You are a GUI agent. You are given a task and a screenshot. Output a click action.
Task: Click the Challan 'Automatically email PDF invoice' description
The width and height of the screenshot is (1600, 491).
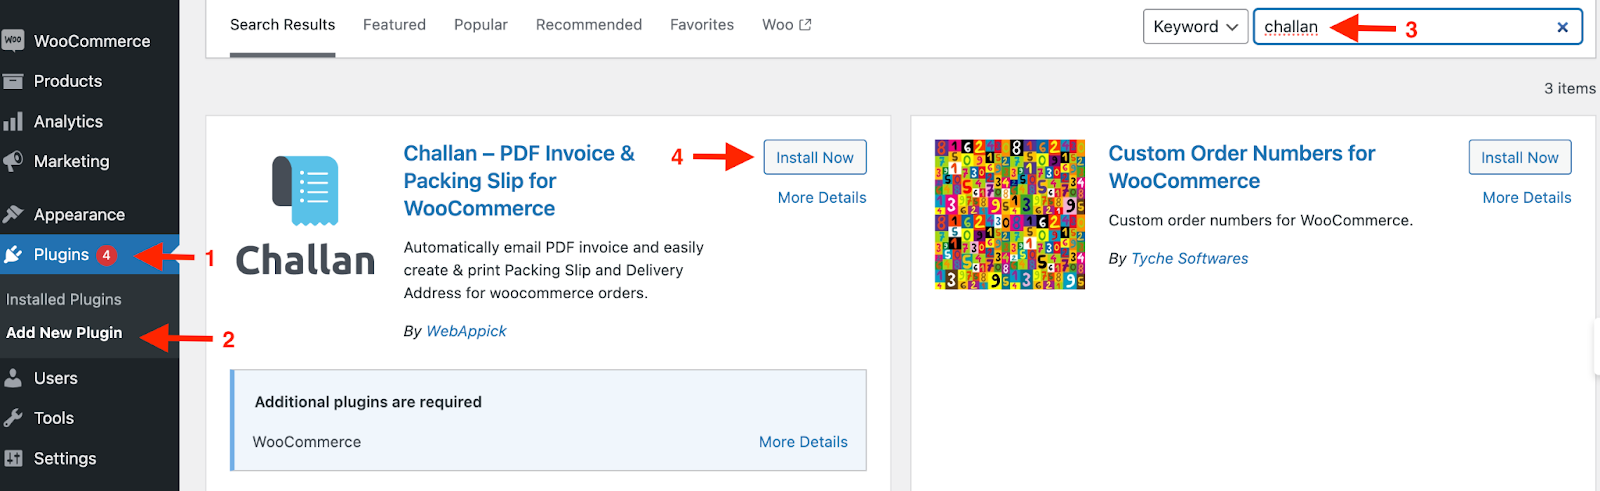pyautogui.click(x=554, y=270)
